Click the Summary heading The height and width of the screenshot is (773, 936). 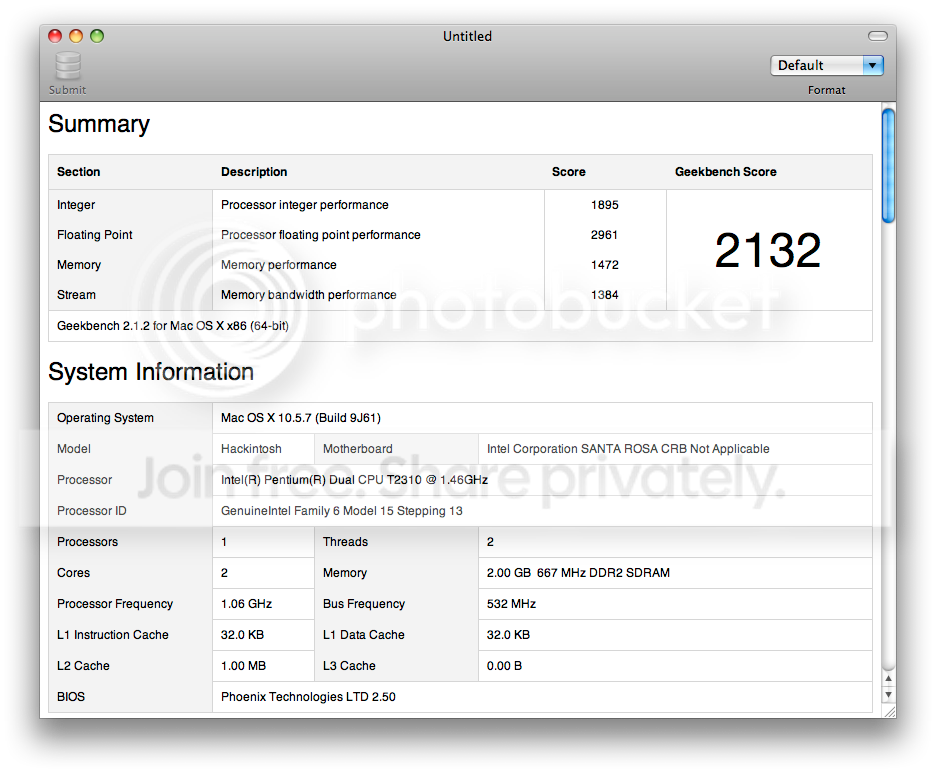[99, 124]
